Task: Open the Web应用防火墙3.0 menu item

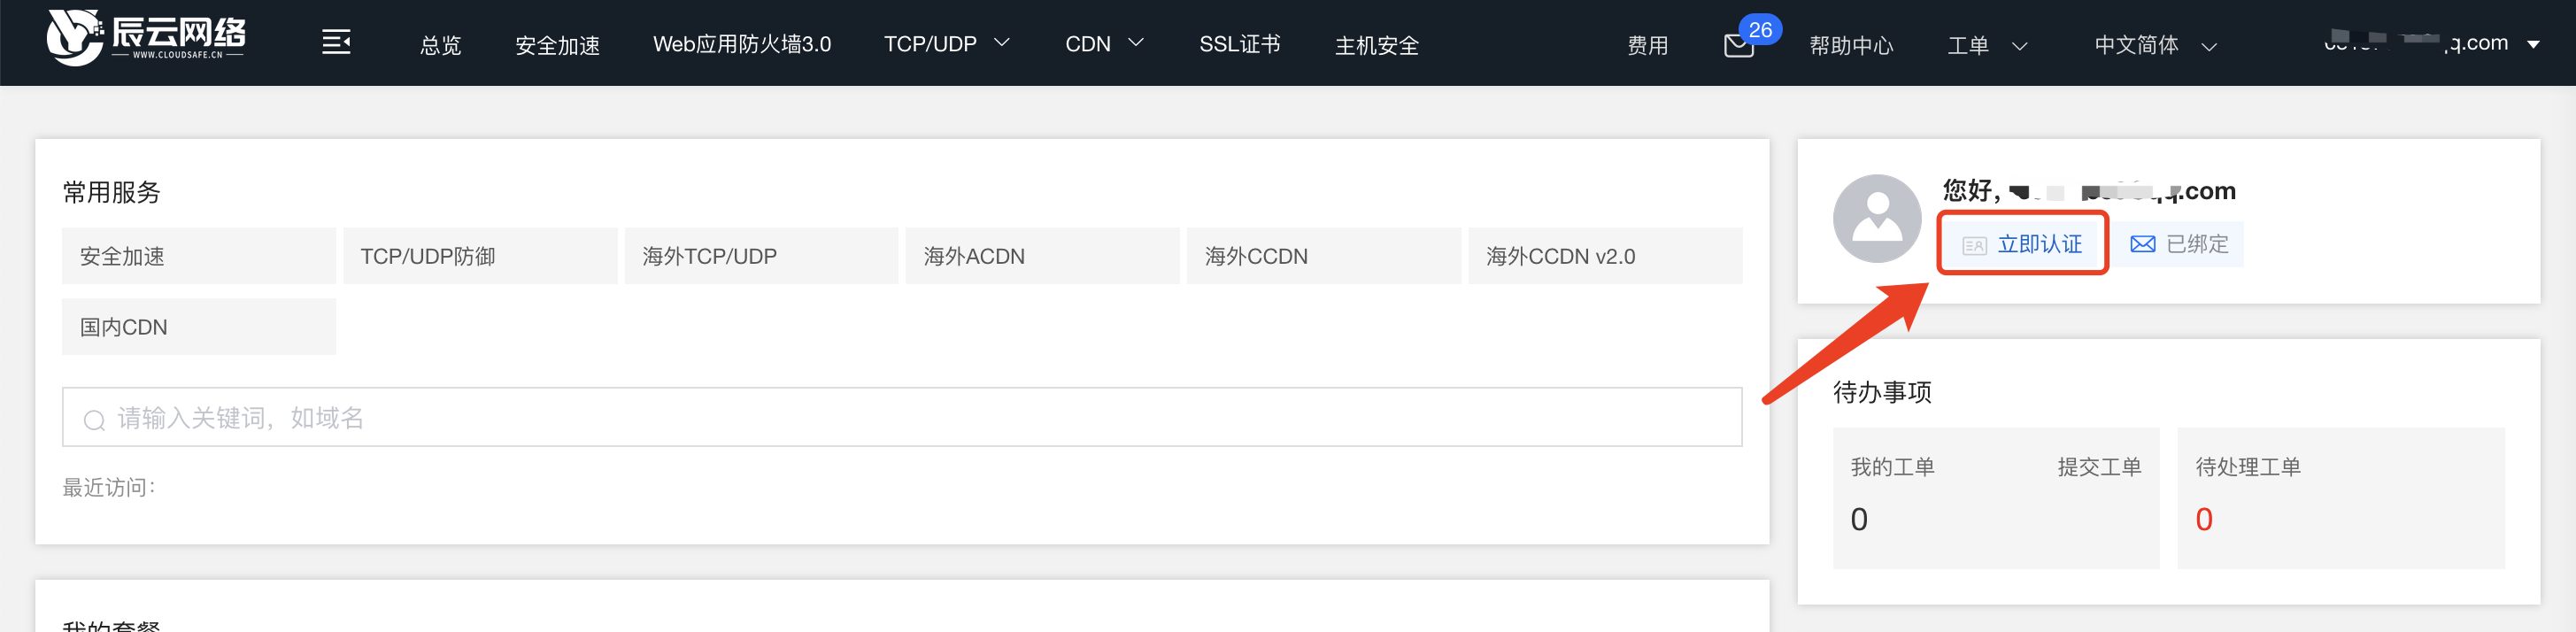Action: click(742, 44)
